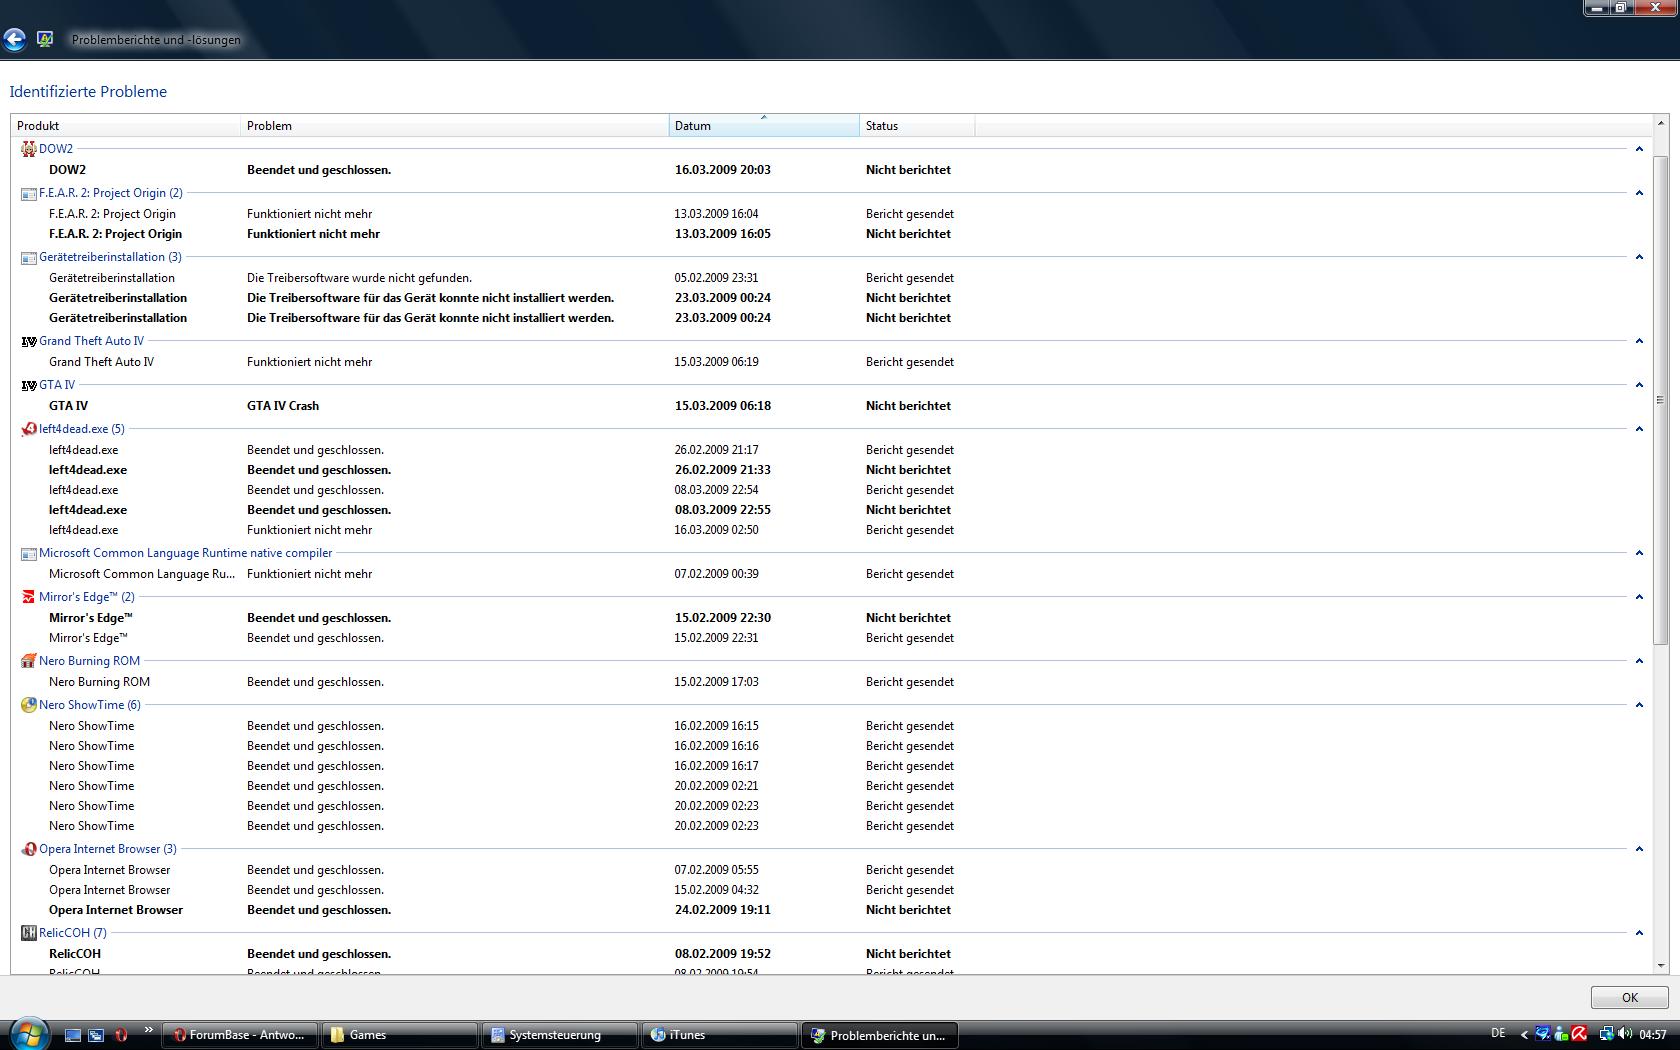This screenshot has height=1050, width=1680.
Task: Collapse the Opera Internet Browser group
Action: pyautogui.click(x=1639, y=849)
